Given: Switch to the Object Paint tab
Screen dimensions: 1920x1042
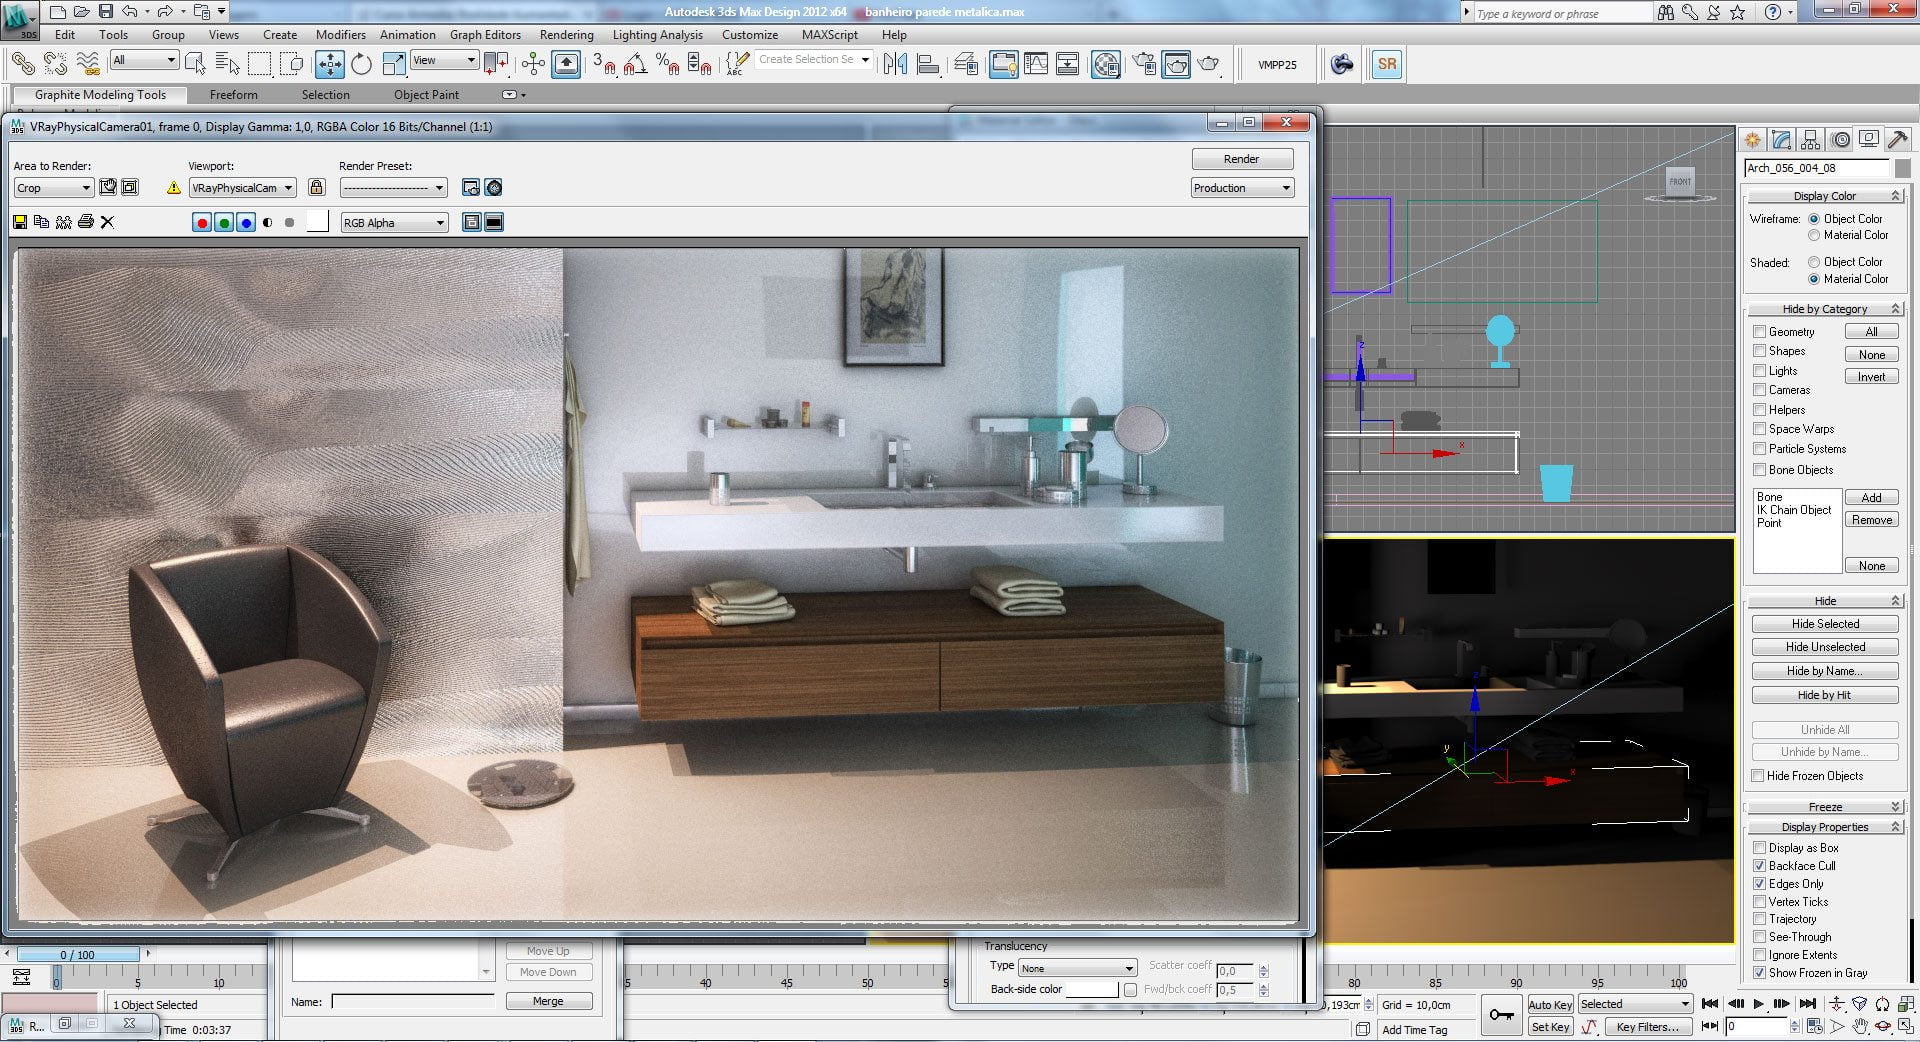Looking at the screenshot, I should 426,95.
